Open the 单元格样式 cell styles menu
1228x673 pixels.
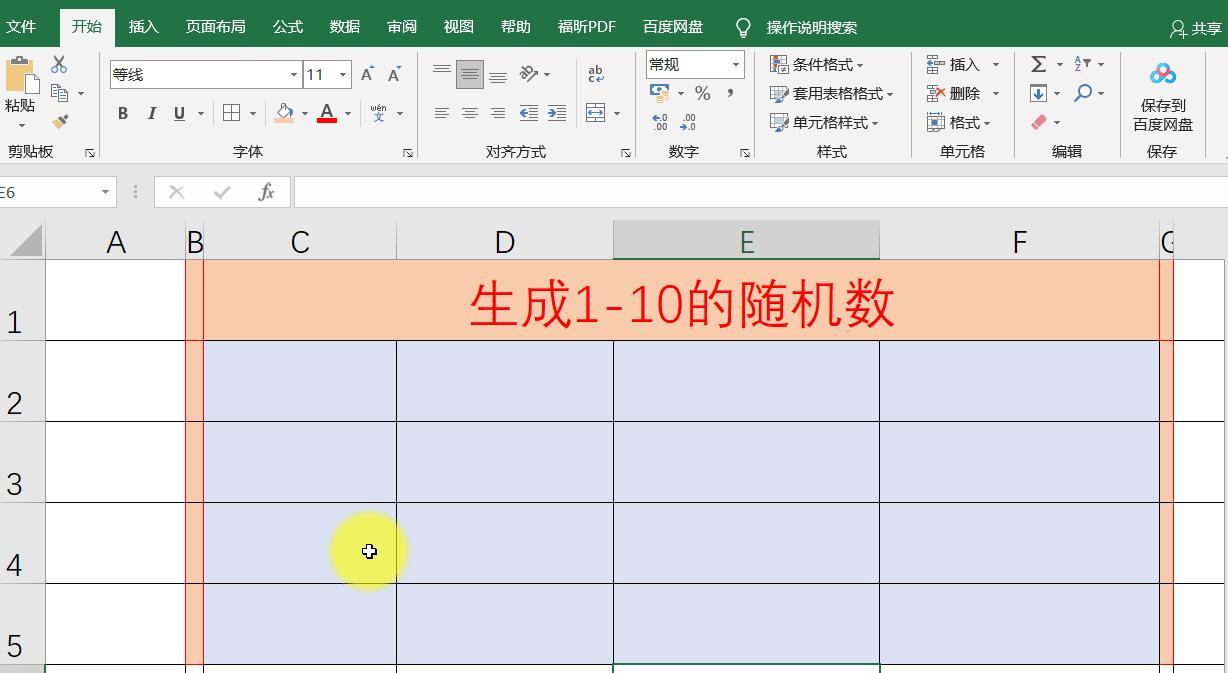(824, 123)
